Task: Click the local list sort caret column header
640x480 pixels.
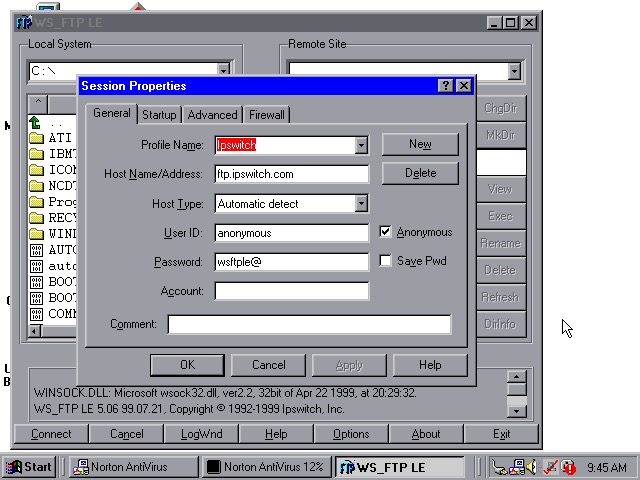Action: pyautogui.click(x=38, y=104)
